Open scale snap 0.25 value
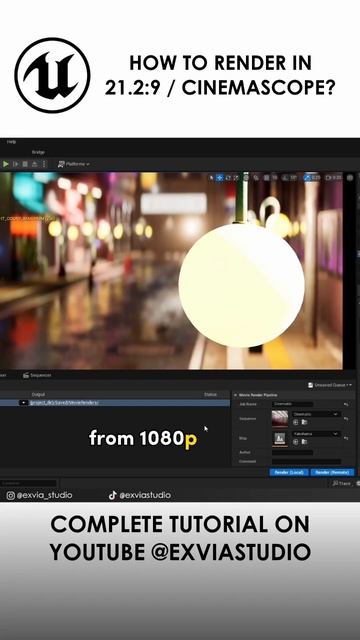This screenshot has height=640, width=360. click(x=316, y=178)
